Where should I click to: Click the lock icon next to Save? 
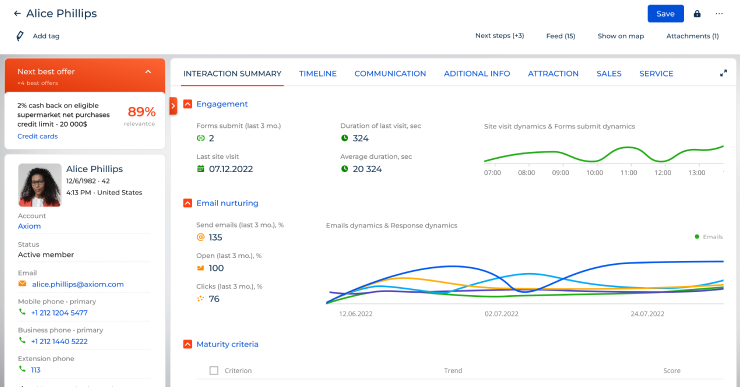(697, 14)
